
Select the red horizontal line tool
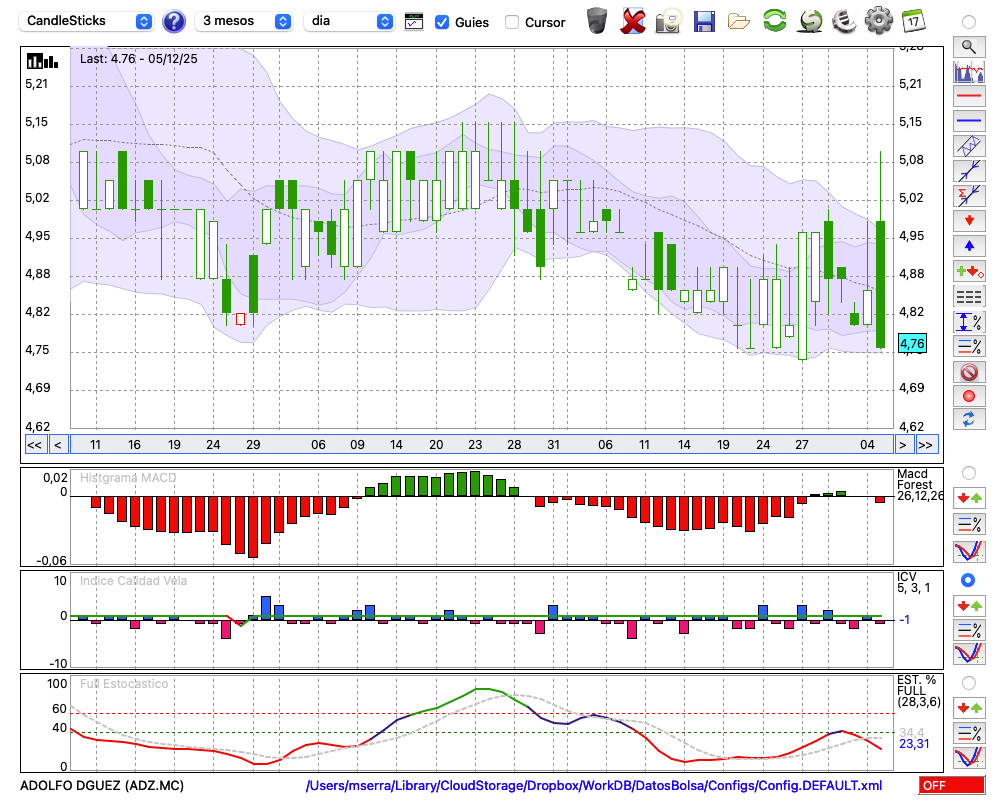[968, 97]
